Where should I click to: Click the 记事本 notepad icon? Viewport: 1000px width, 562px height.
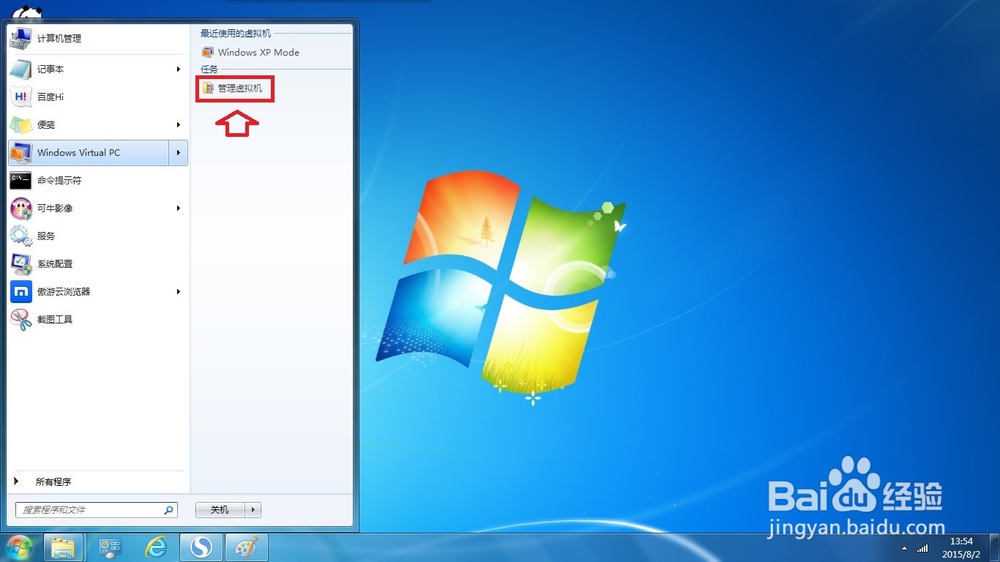pyautogui.click(x=20, y=69)
